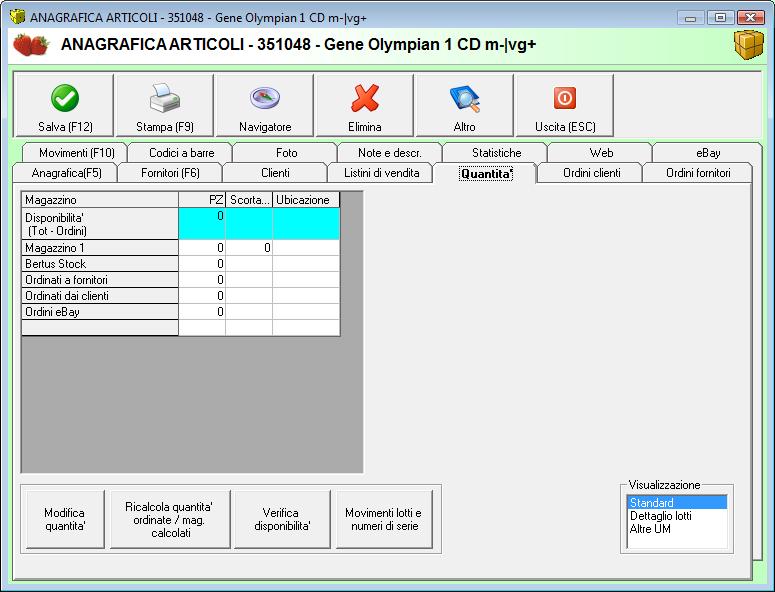Click the PZ cell of Bertus Stock
The height and width of the screenshot is (592, 775).
coord(202,263)
